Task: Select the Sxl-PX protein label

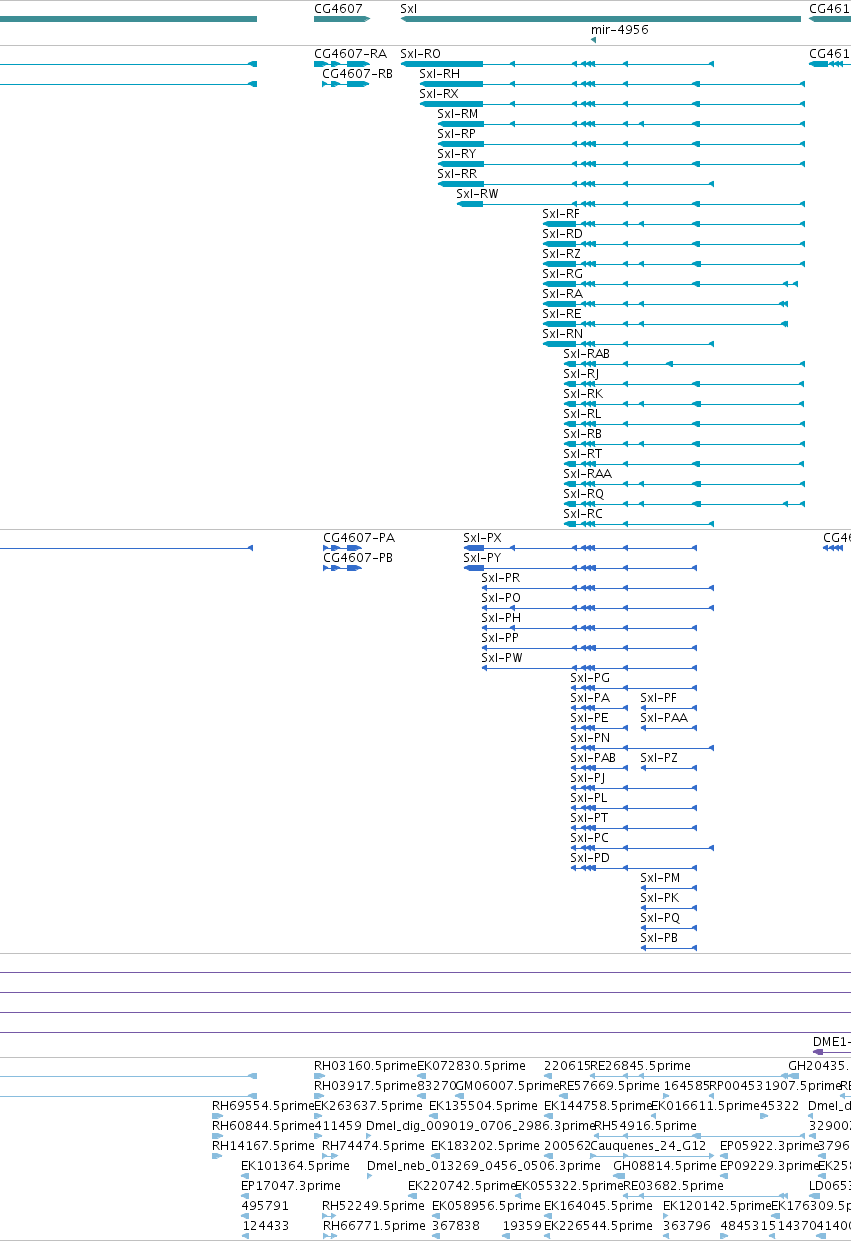Action: pos(482,538)
